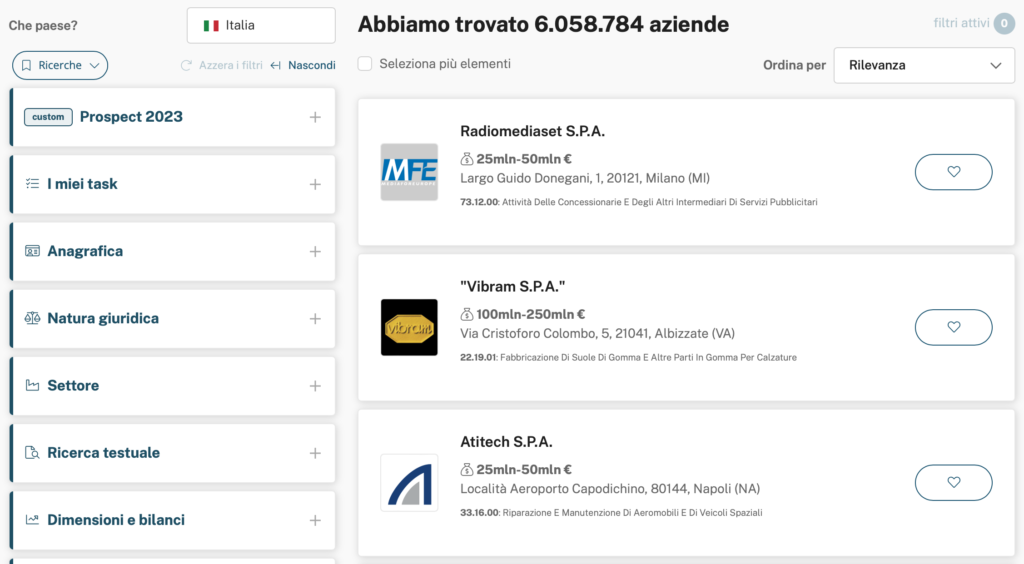The height and width of the screenshot is (564, 1024).
Task: Click Radiomediaset address Largo Guido Donegani
Action: point(585,178)
